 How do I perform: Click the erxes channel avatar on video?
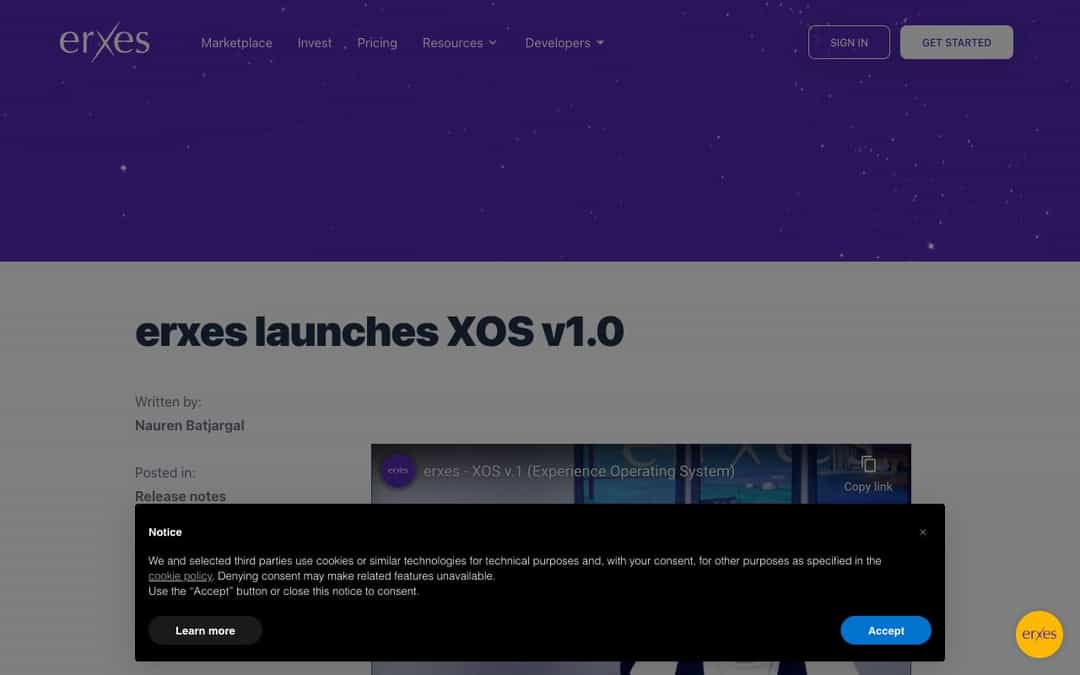coord(398,470)
